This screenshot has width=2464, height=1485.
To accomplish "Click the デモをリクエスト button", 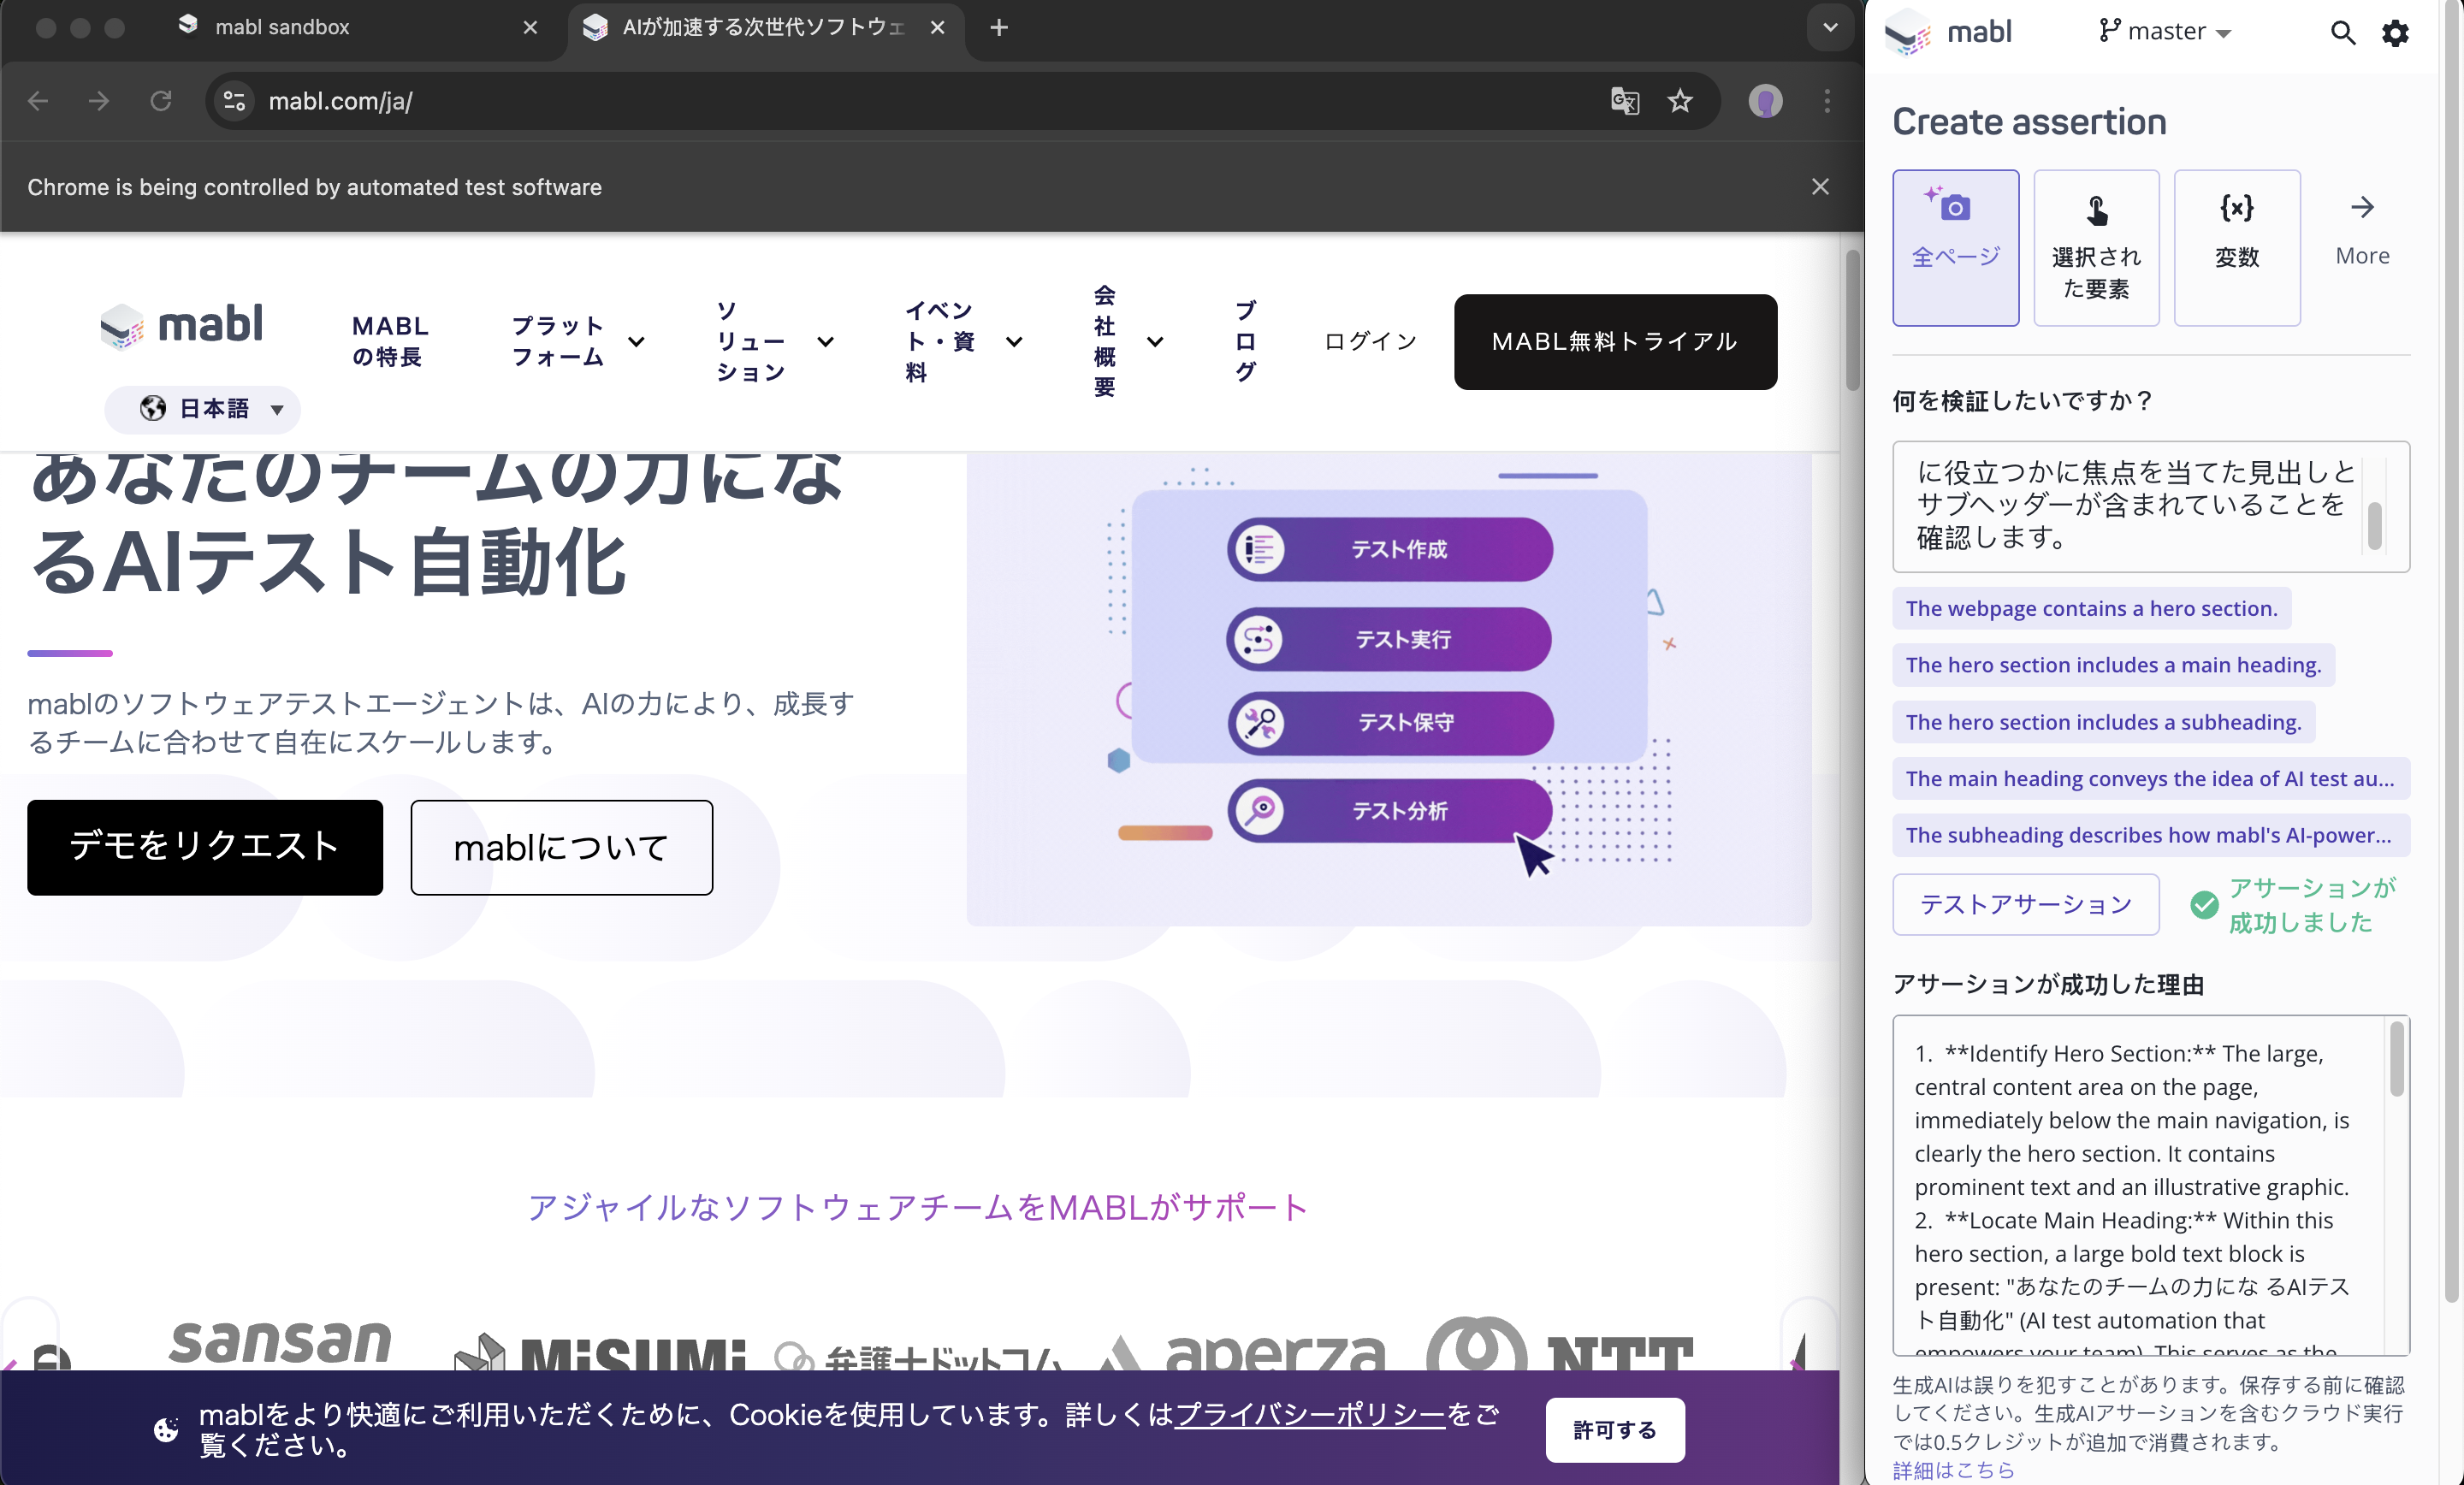I will coord(204,847).
